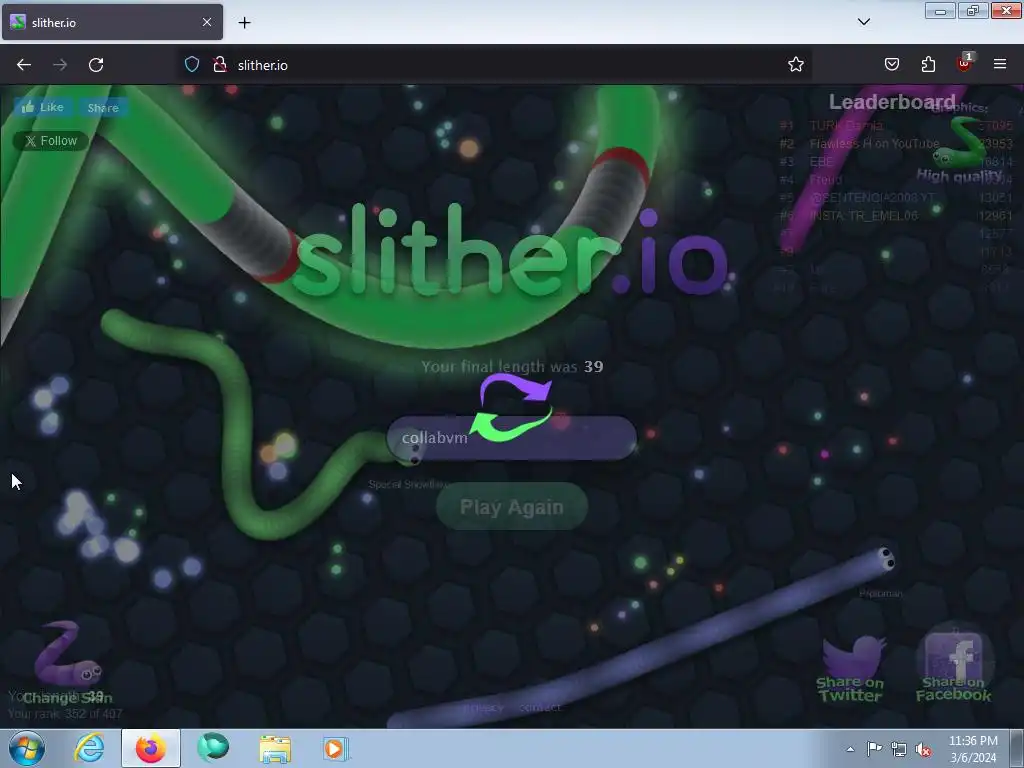Click the Leaderboard heading
The height and width of the screenshot is (768, 1024).
click(x=892, y=102)
